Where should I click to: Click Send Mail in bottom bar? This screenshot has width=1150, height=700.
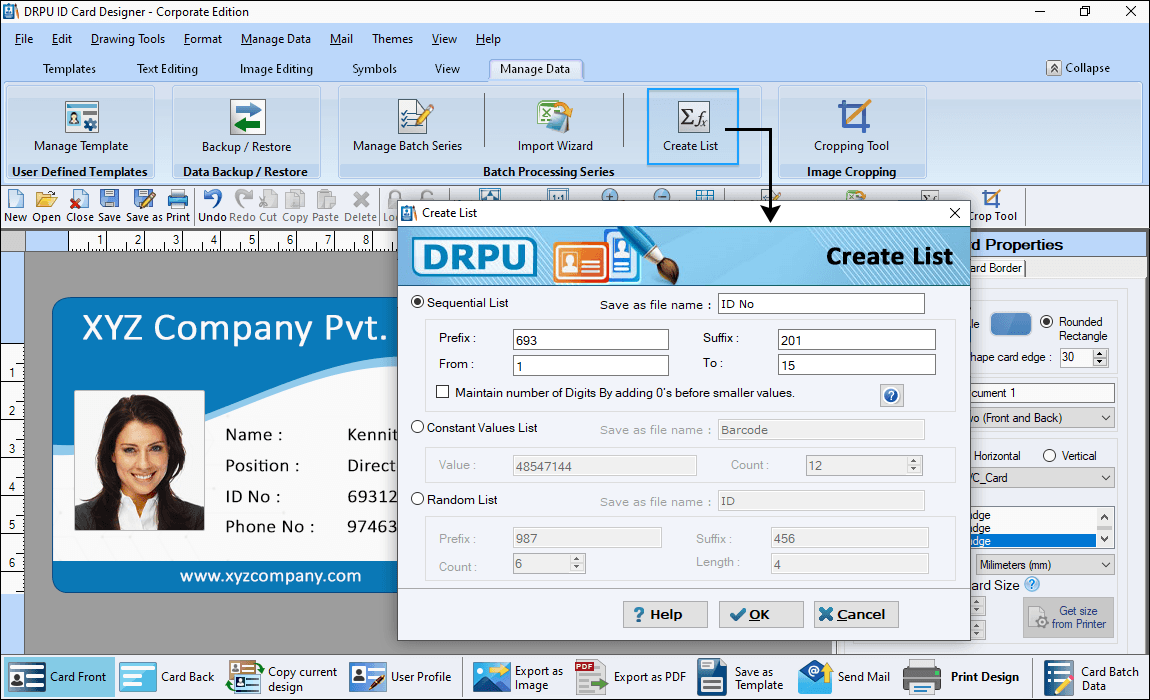click(843, 677)
